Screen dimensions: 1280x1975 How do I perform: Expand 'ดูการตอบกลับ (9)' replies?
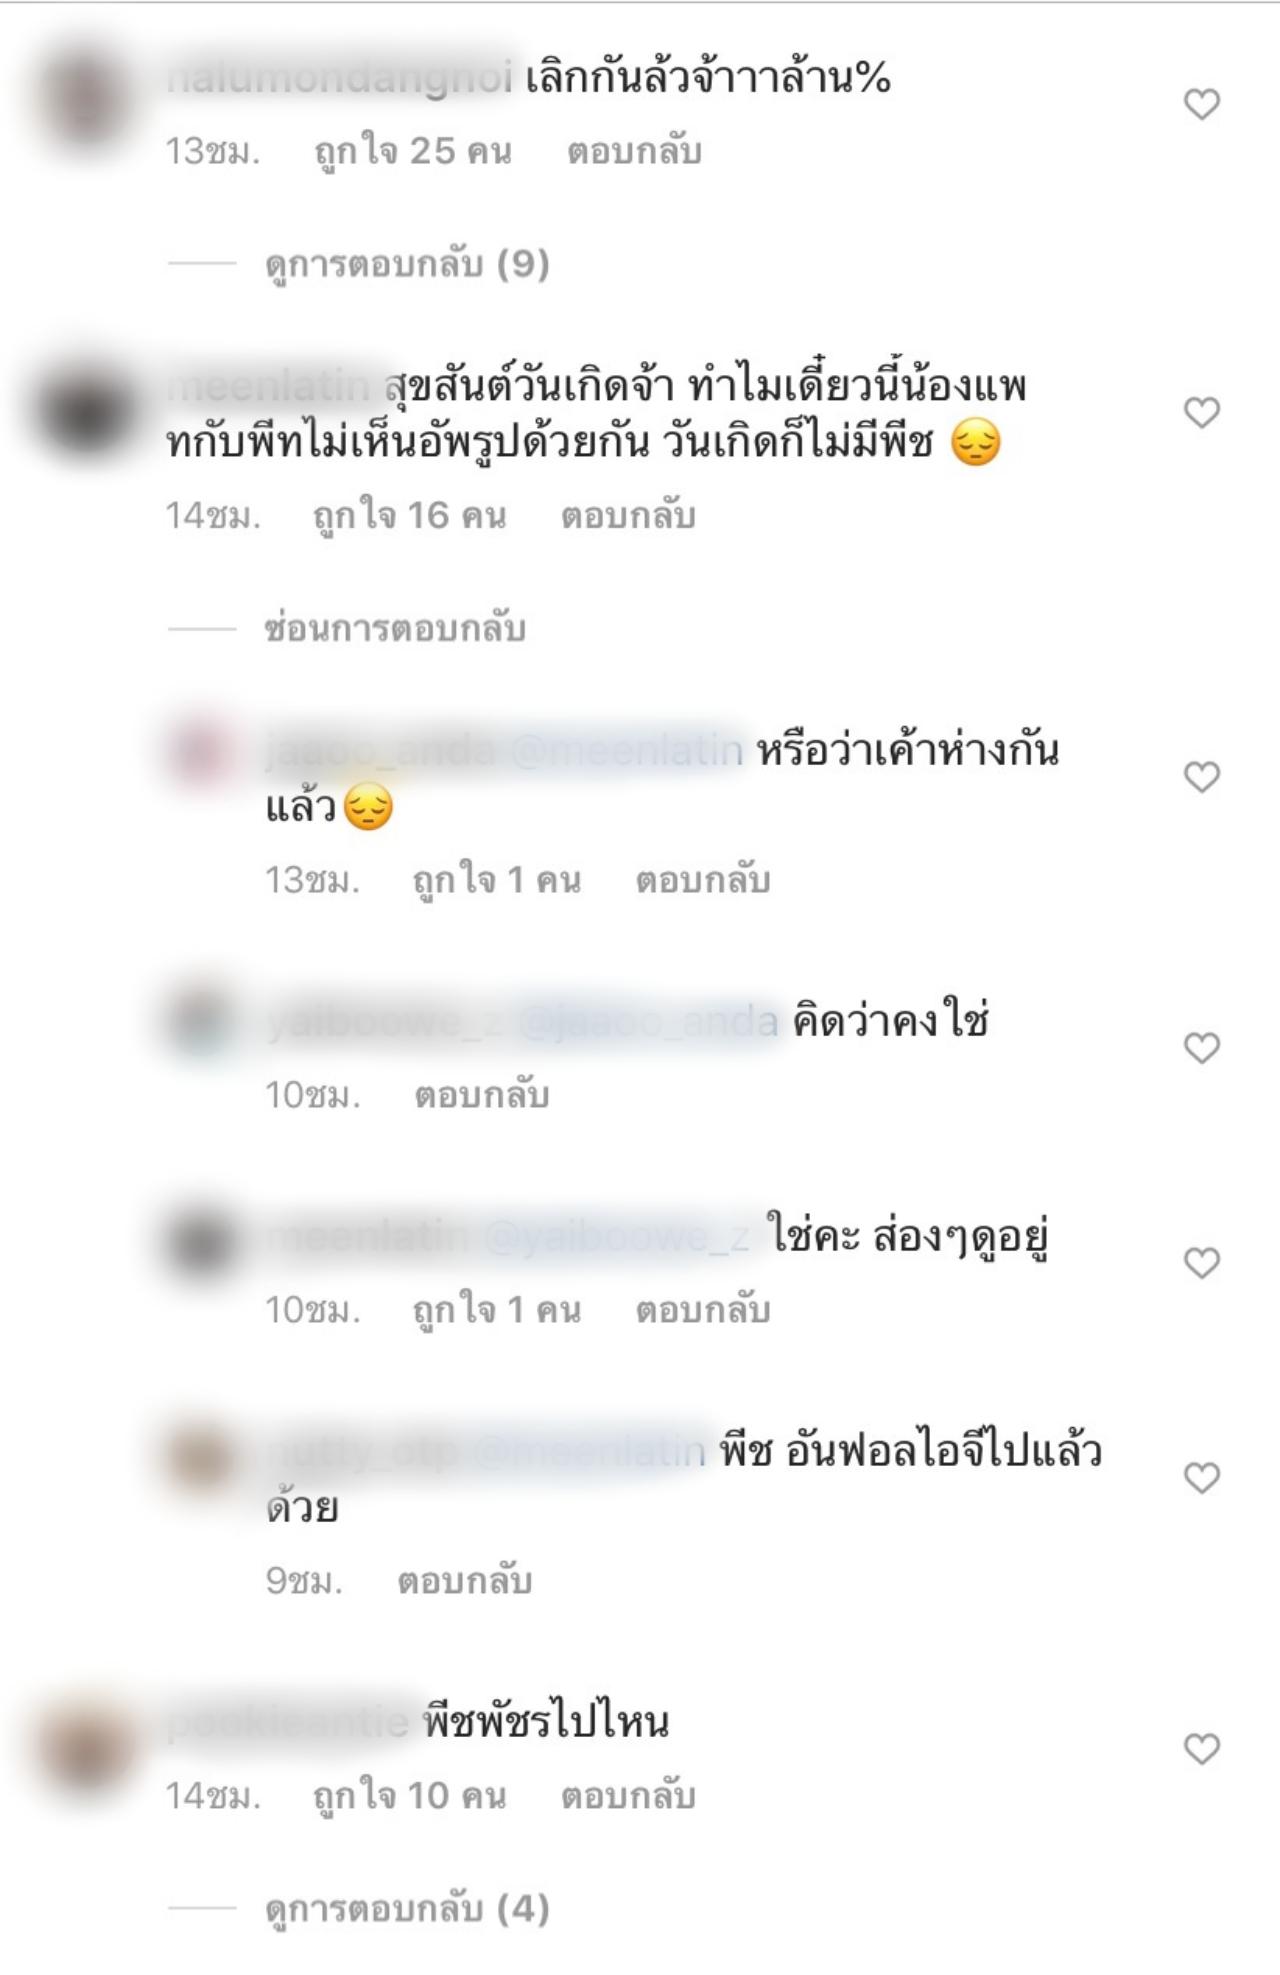[x=407, y=264]
